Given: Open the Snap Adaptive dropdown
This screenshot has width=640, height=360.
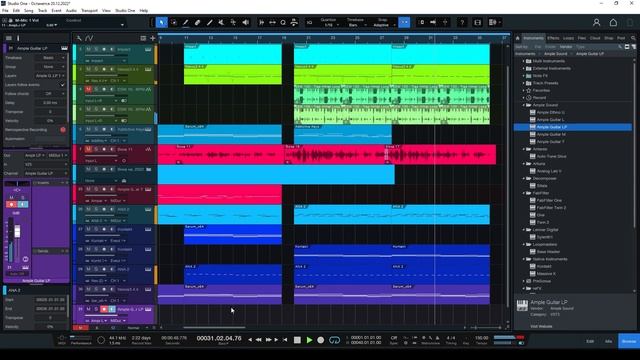Looking at the screenshot, I should pyautogui.click(x=384, y=25).
